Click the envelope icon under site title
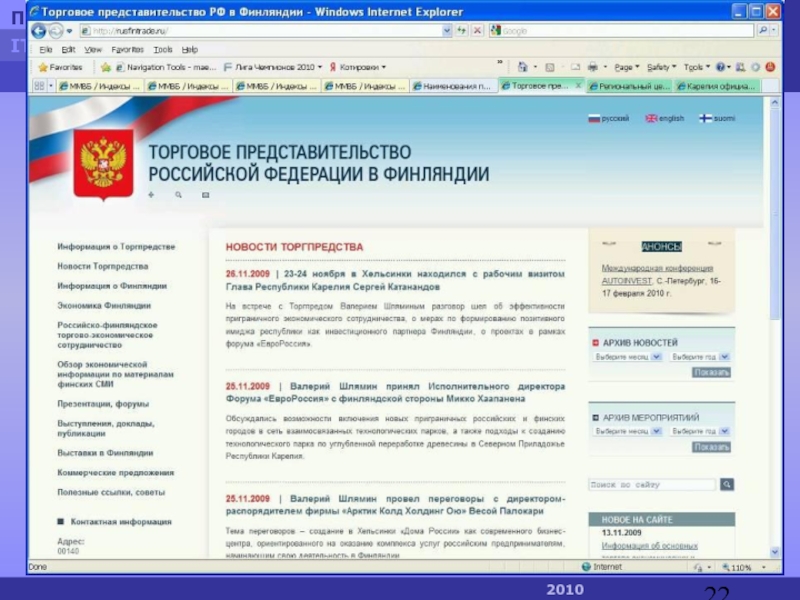The width and height of the screenshot is (800, 600). 206,195
